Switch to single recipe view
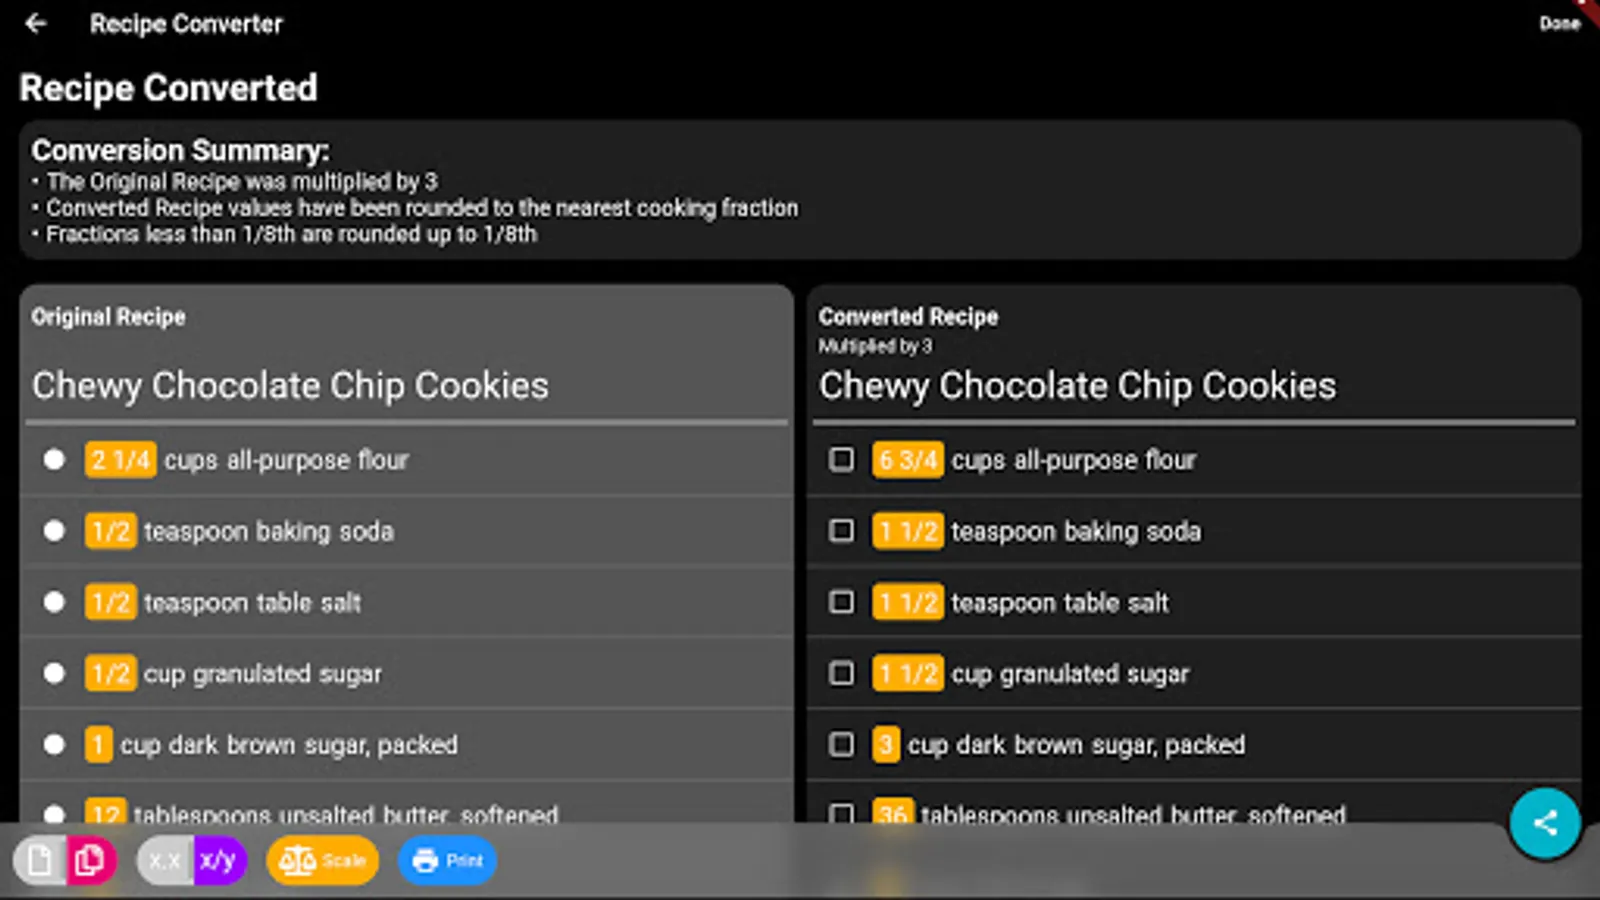Image resolution: width=1600 pixels, height=900 pixels. pos(40,860)
